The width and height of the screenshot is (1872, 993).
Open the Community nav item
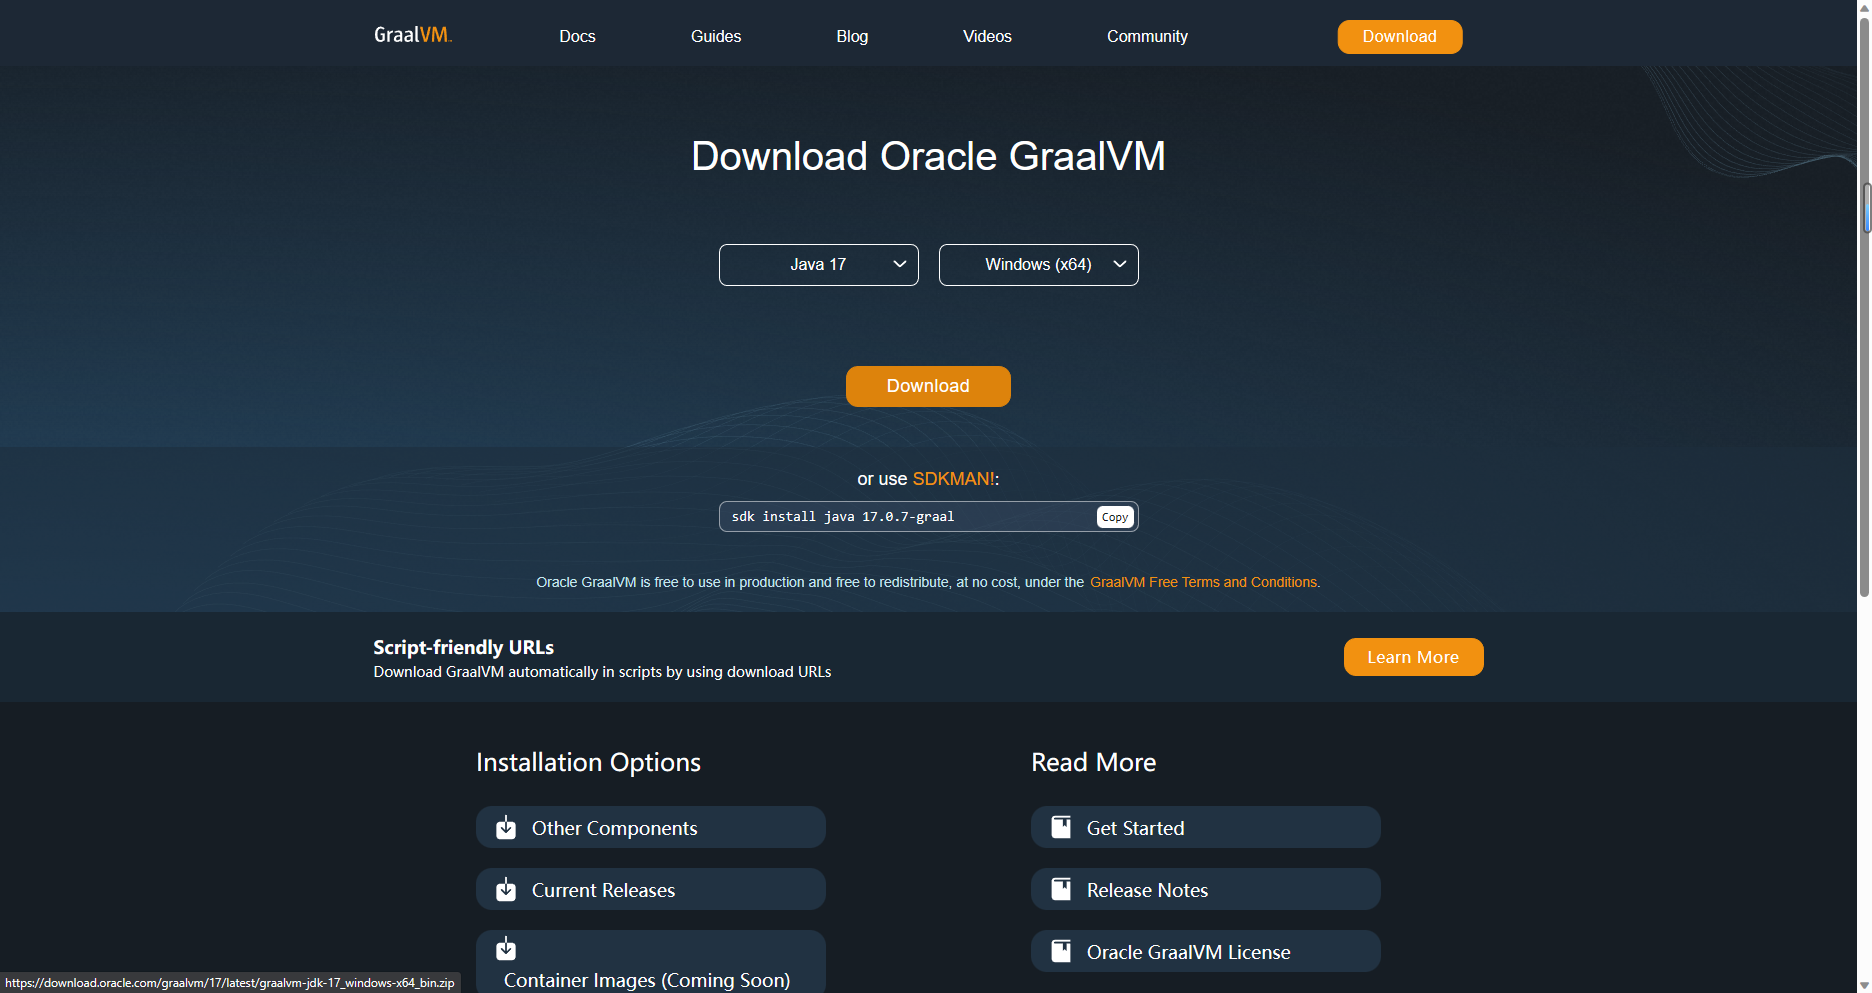[x=1147, y=36]
